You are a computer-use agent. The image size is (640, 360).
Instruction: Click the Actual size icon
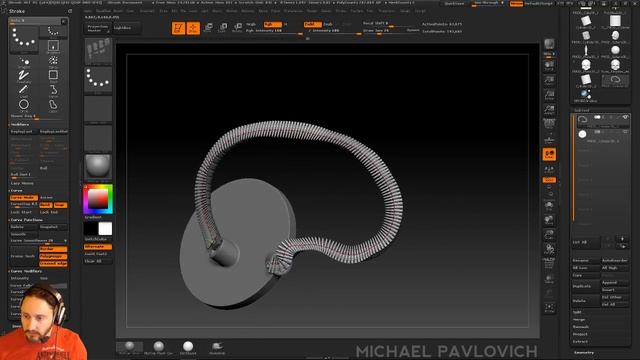[549, 95]
